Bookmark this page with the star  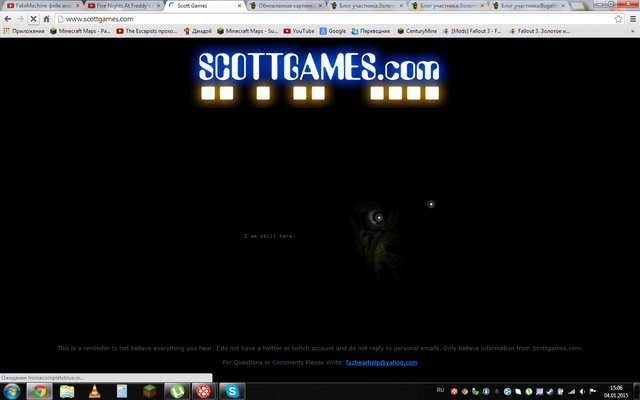tap(618, 19)
